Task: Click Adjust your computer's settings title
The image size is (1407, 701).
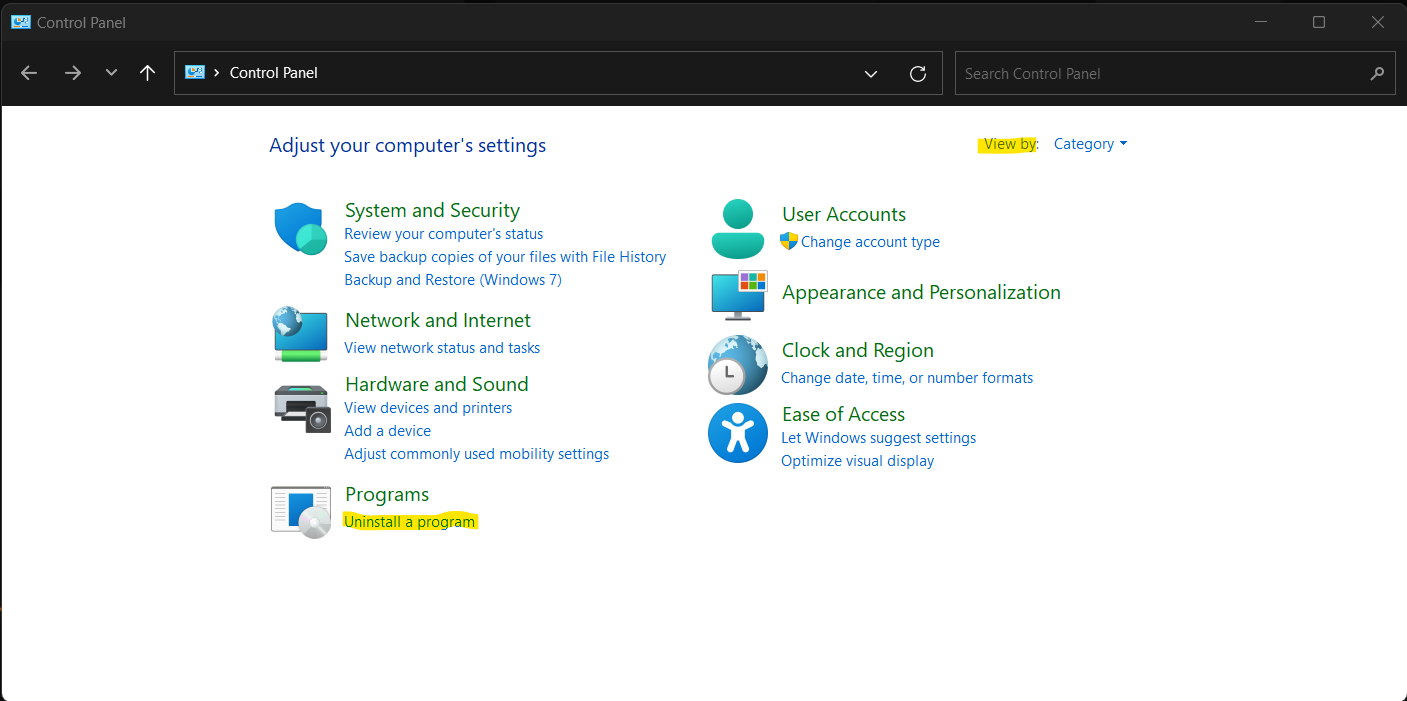Action: (408, 145)
